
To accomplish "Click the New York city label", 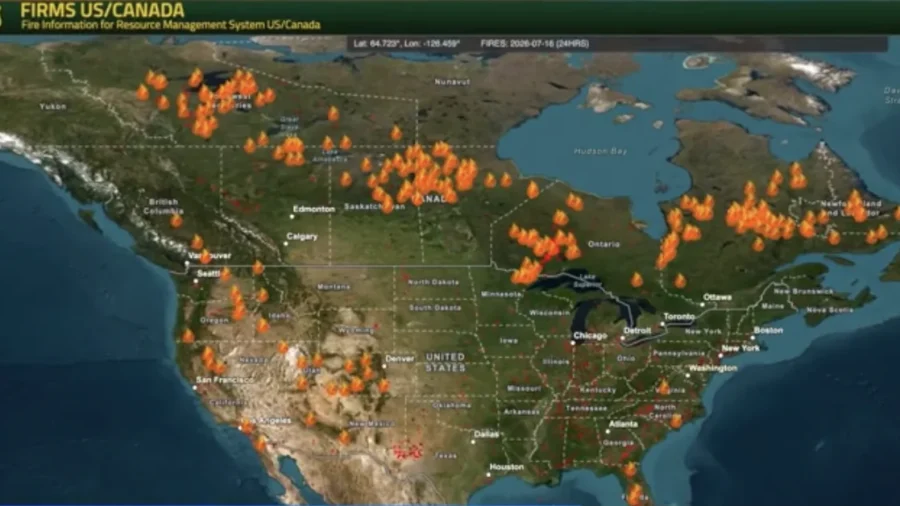I will [x=740, y=348].
